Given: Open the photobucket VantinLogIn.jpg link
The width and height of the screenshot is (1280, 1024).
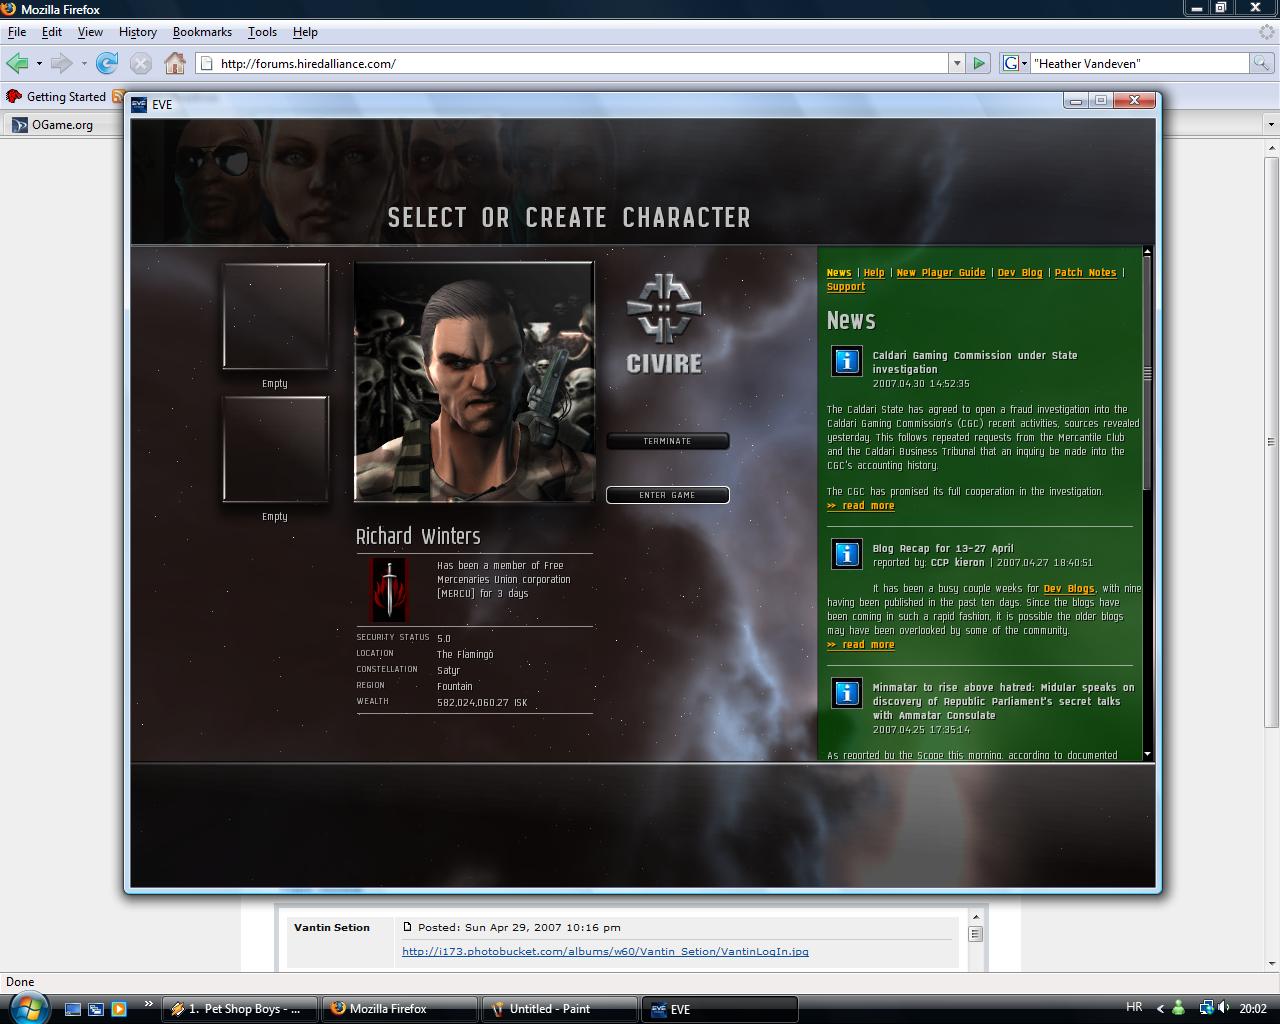Looking at the screenshot, I should tap(605, 952).
